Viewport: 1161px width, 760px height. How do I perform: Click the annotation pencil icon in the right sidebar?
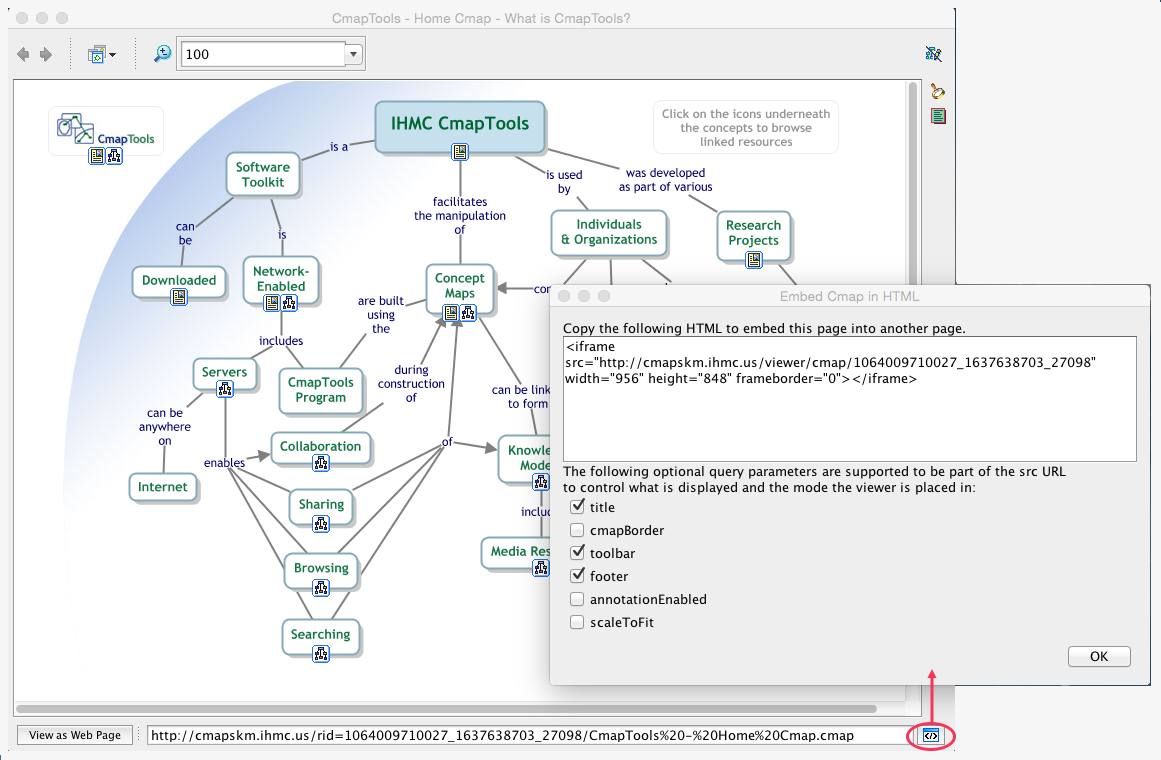[x=937, y=91]
